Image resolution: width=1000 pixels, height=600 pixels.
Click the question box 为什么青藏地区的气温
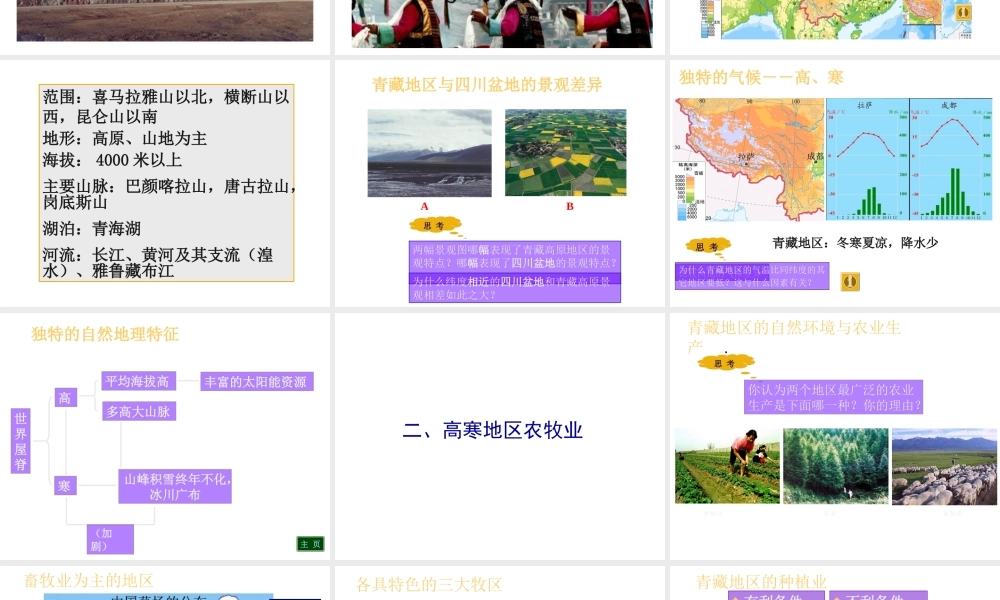(752, 276)
